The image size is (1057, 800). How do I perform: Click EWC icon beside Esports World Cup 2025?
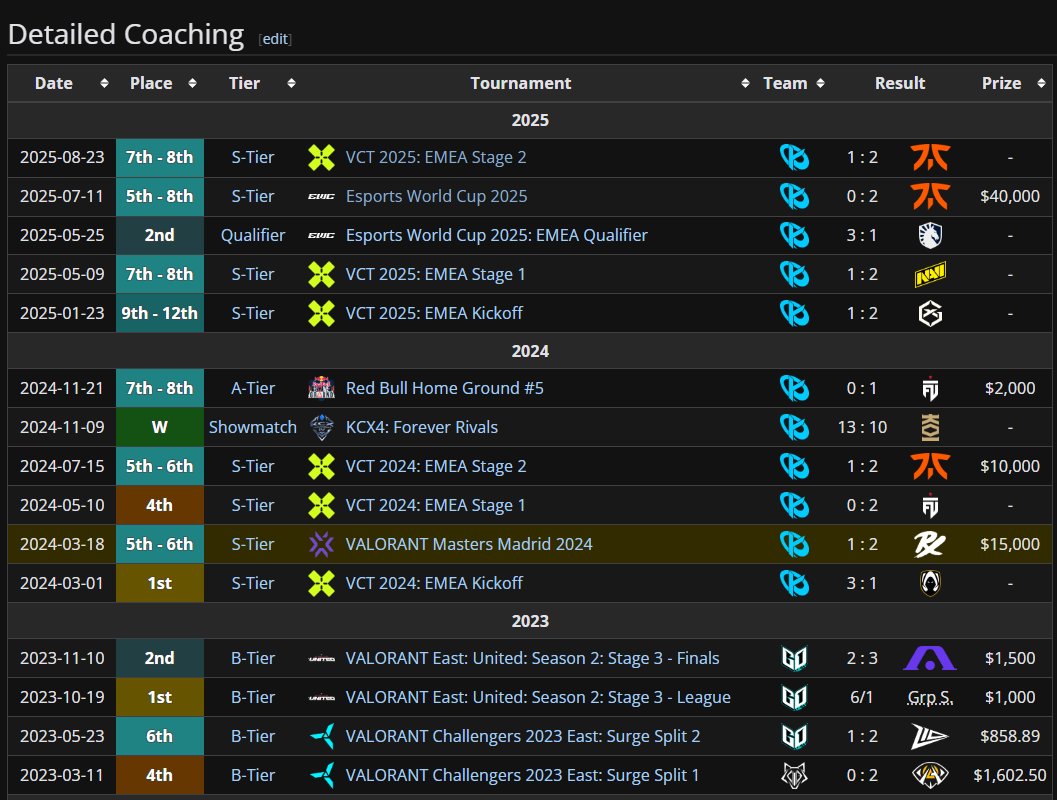[322, 197]
